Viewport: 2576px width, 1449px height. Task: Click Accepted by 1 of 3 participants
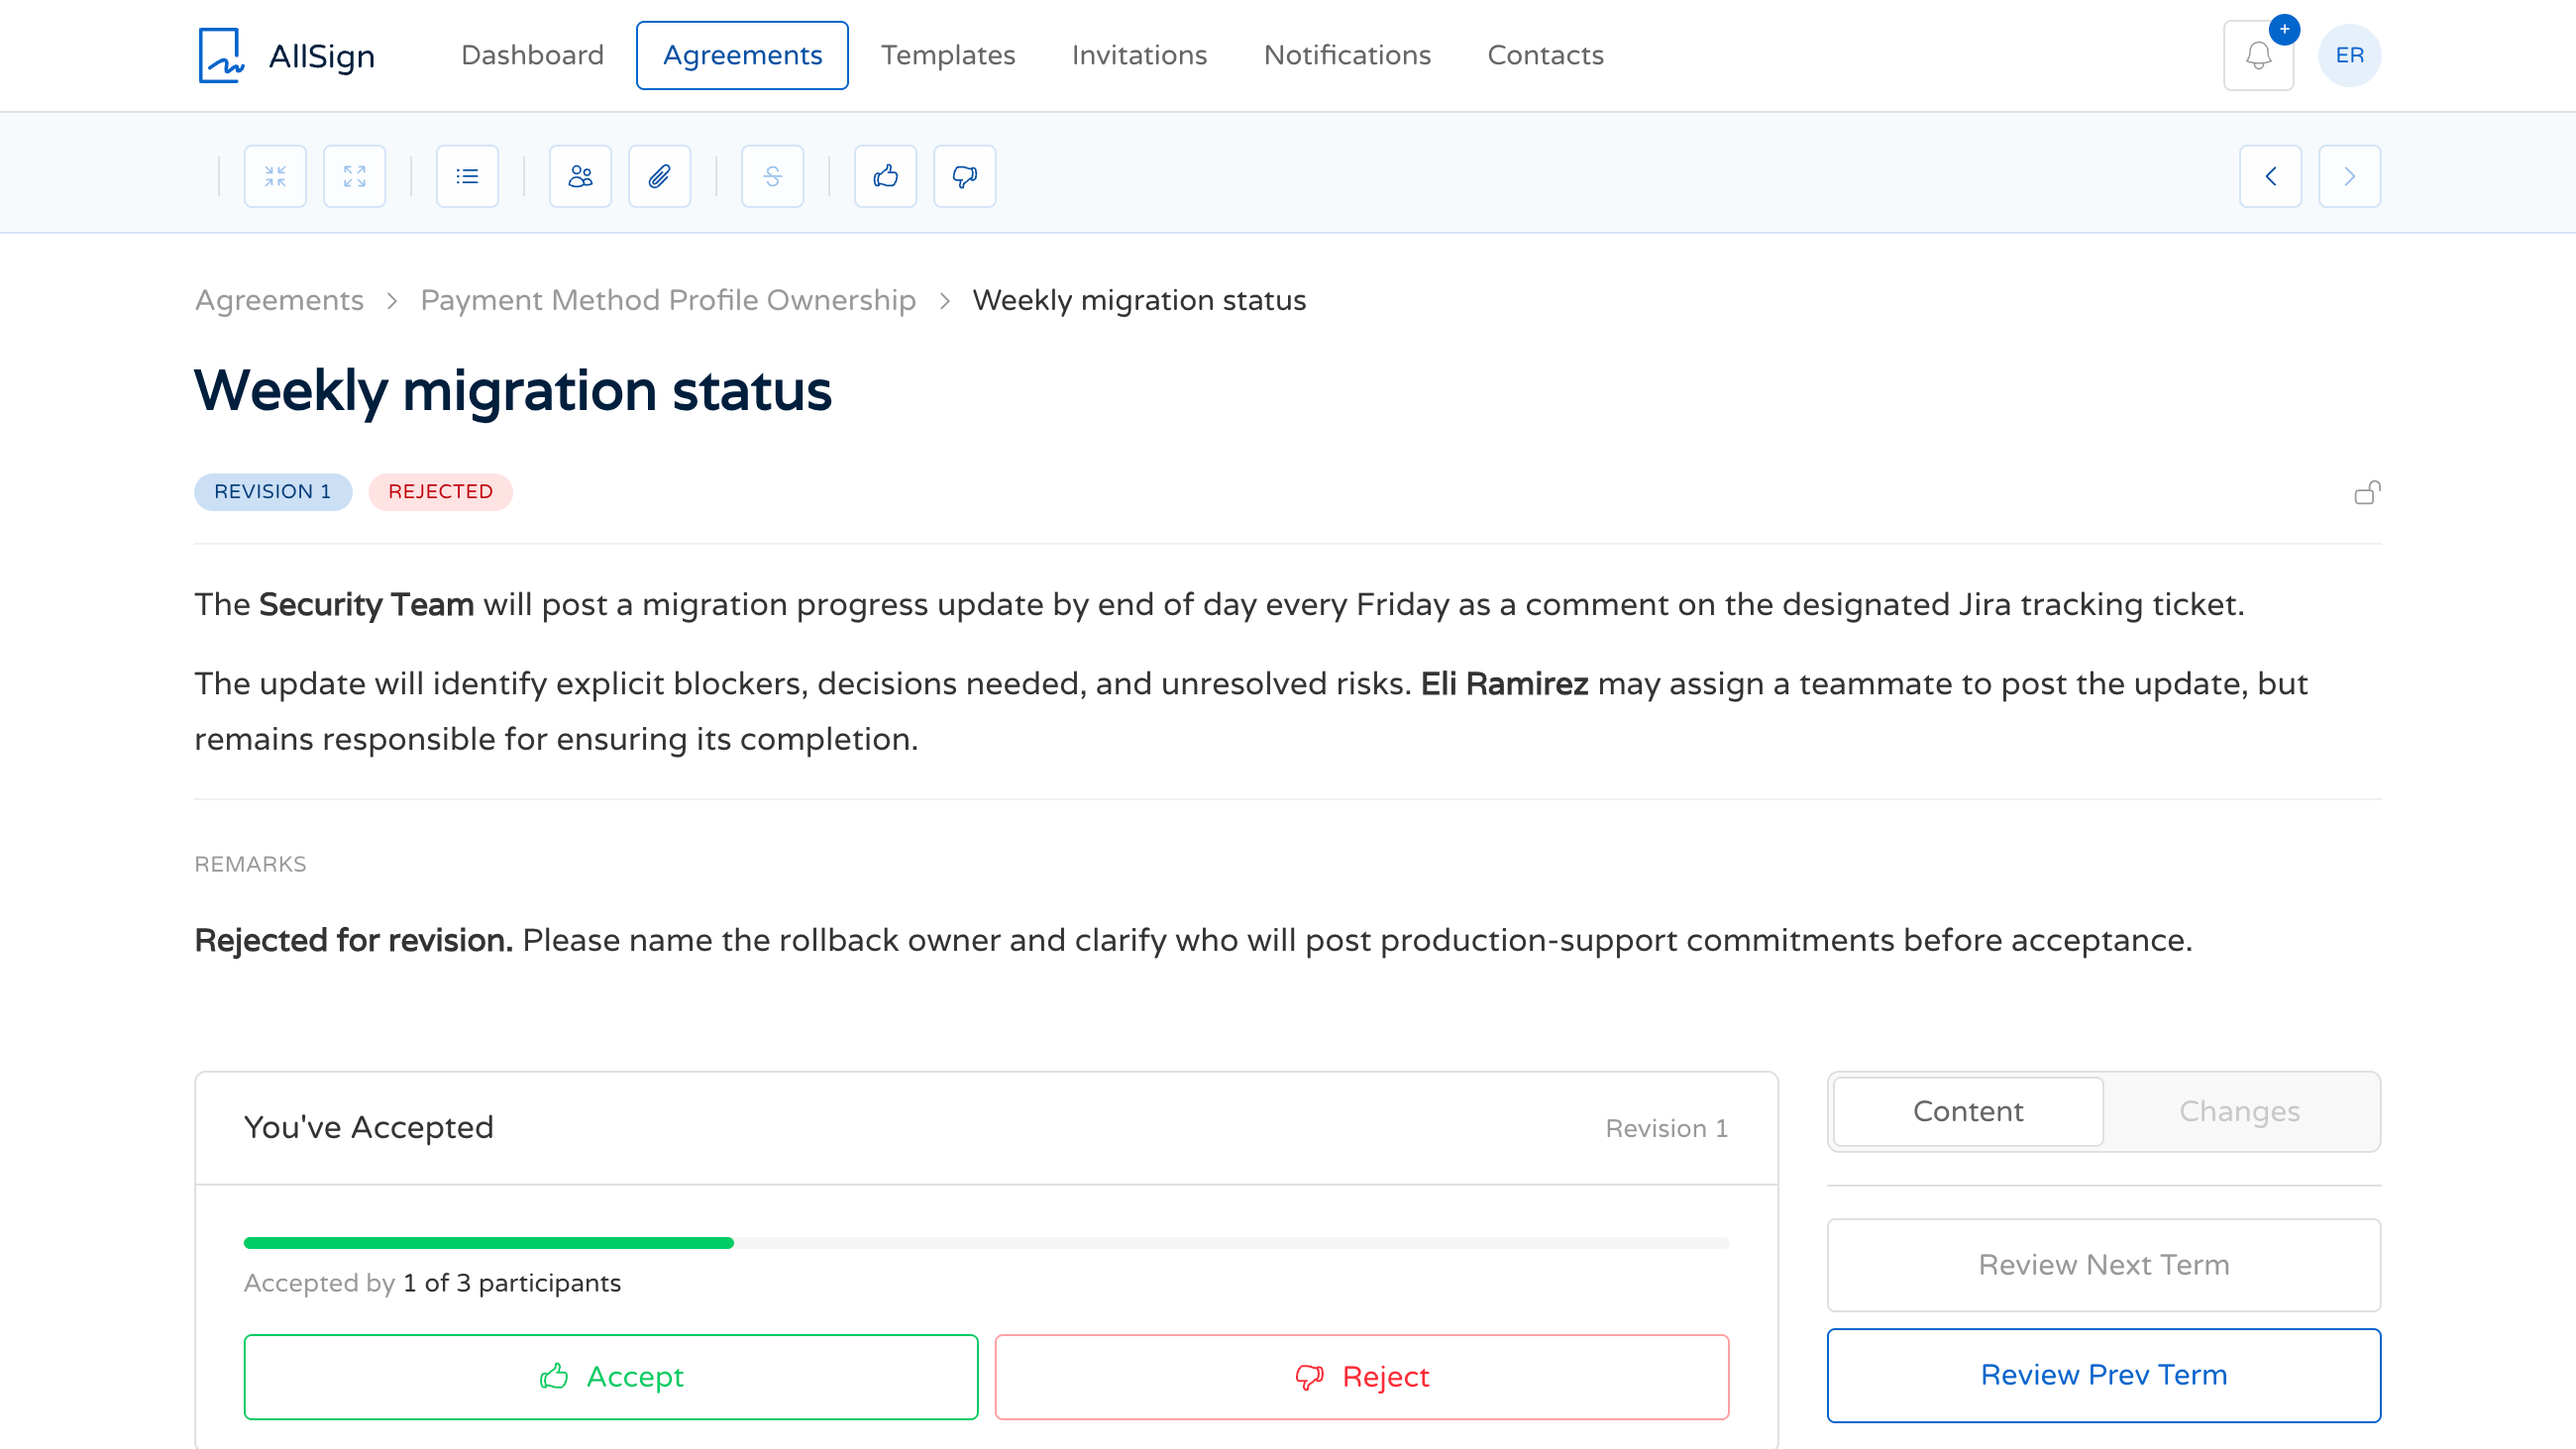(432, 1283)
